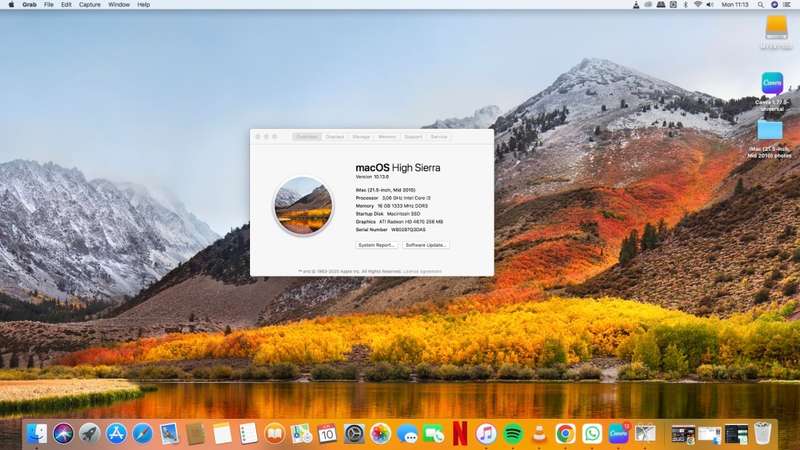
Task: Open Bluetooth menu bar icon
Action: click(685, 5)
